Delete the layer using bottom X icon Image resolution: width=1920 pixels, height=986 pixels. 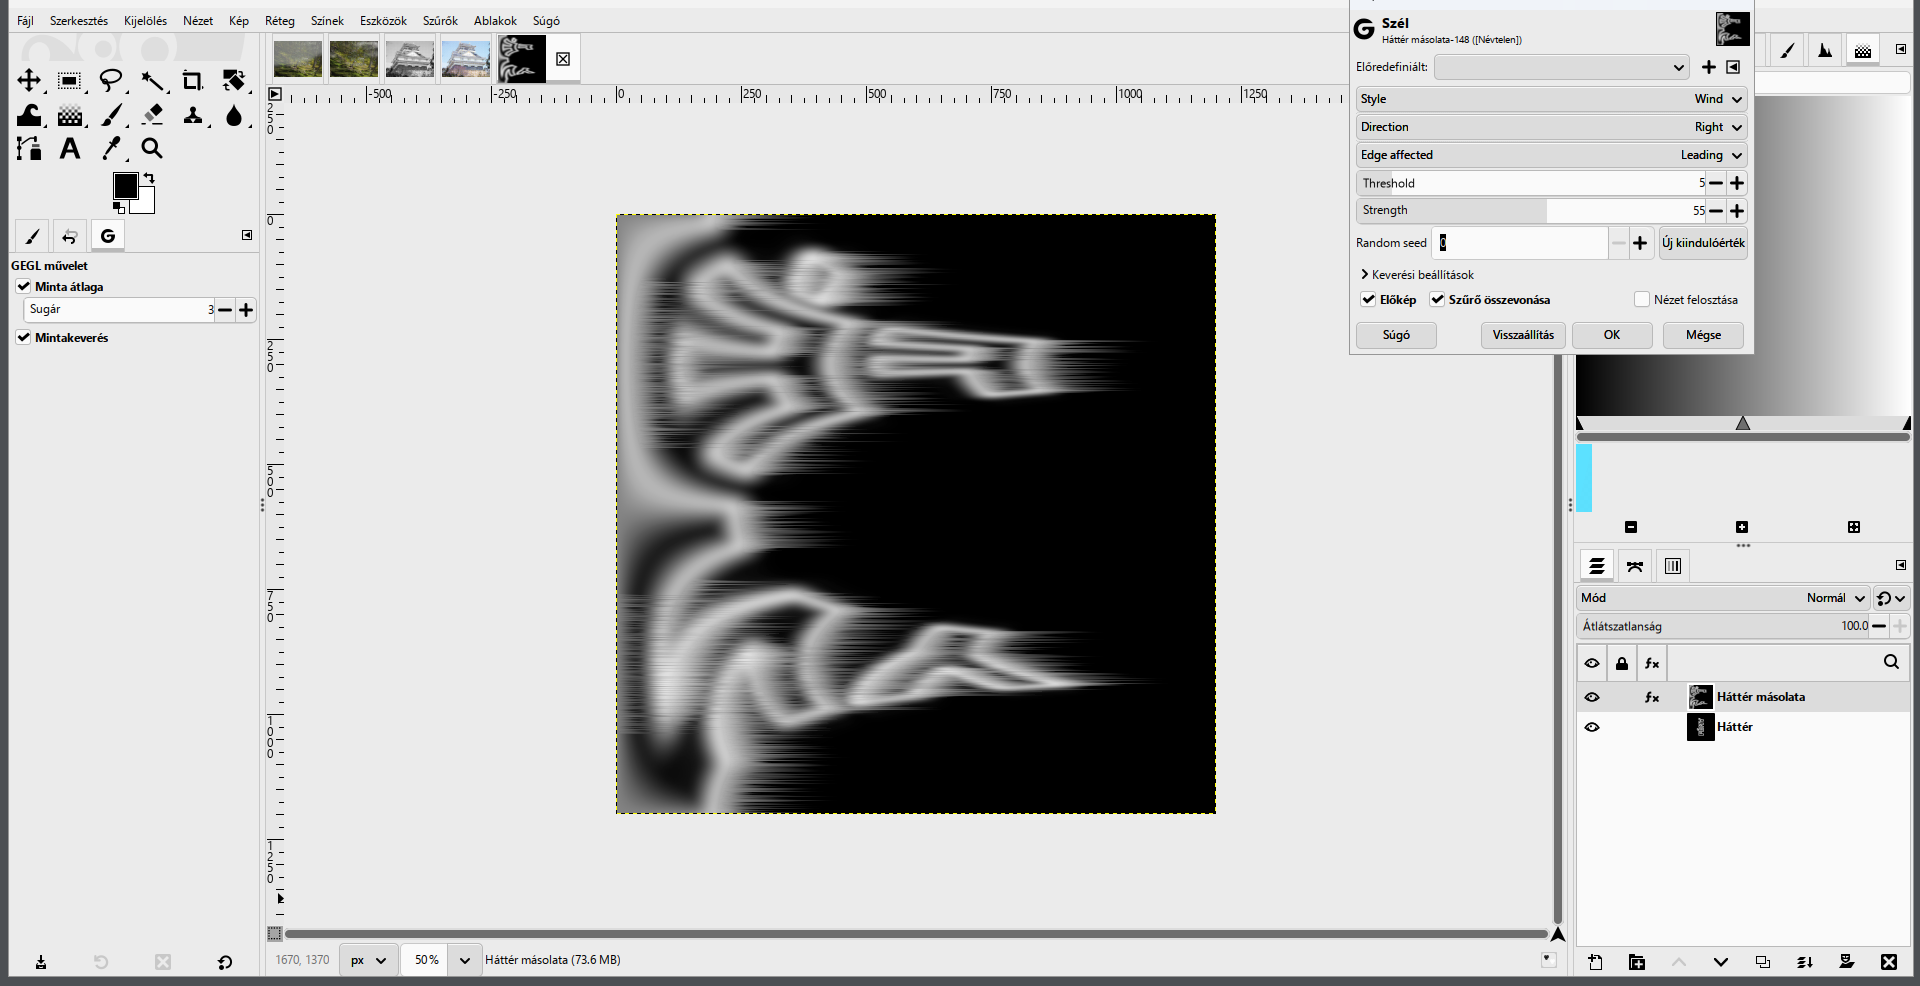point(1889,962)
